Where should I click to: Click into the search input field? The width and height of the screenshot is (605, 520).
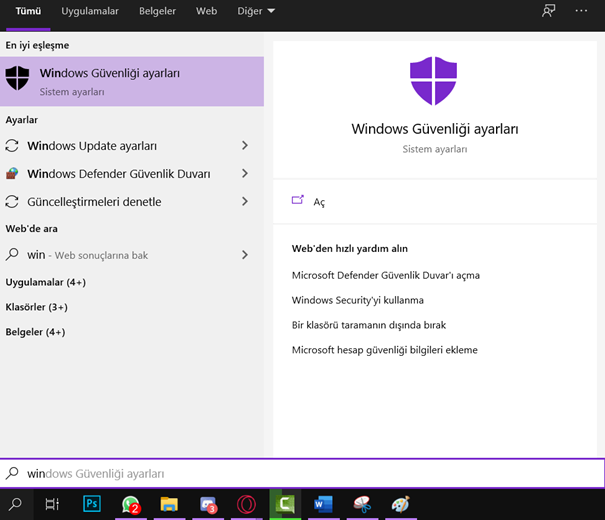[302, 473]
